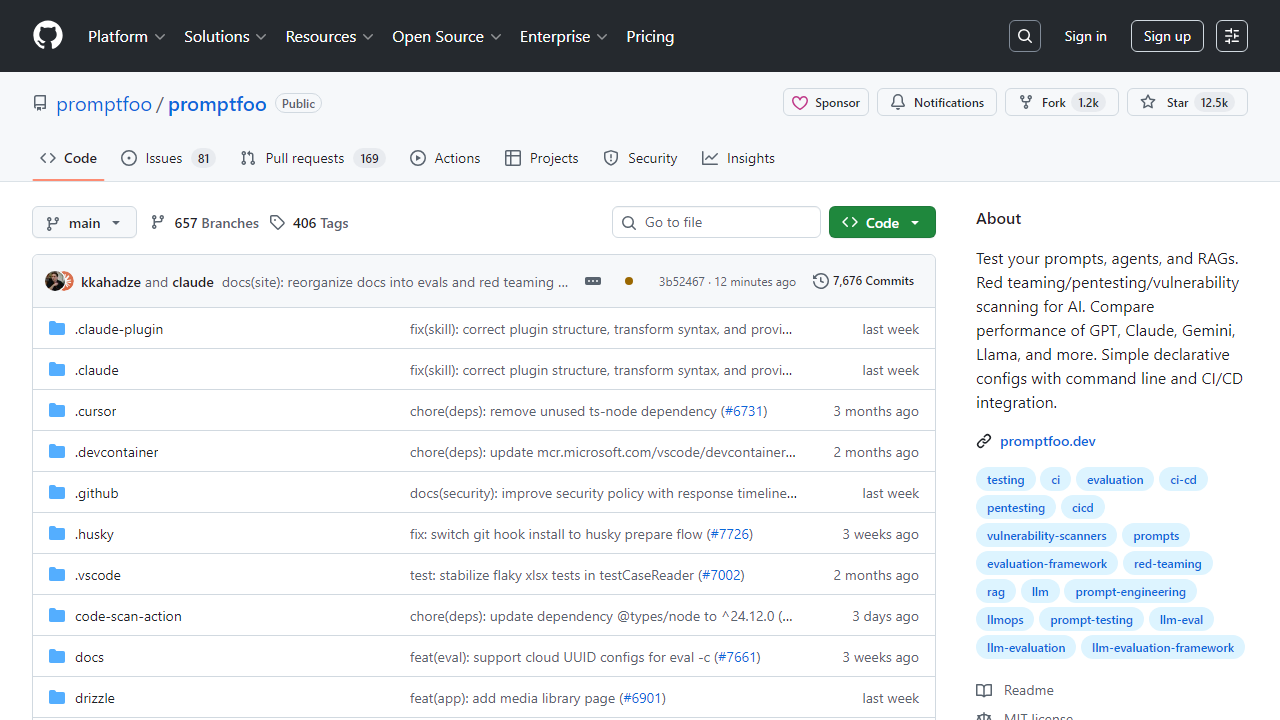The height and width of the screenshot is (720, 1280).
Task: Click the kkahadze author avatar
Action: [55, 281]
